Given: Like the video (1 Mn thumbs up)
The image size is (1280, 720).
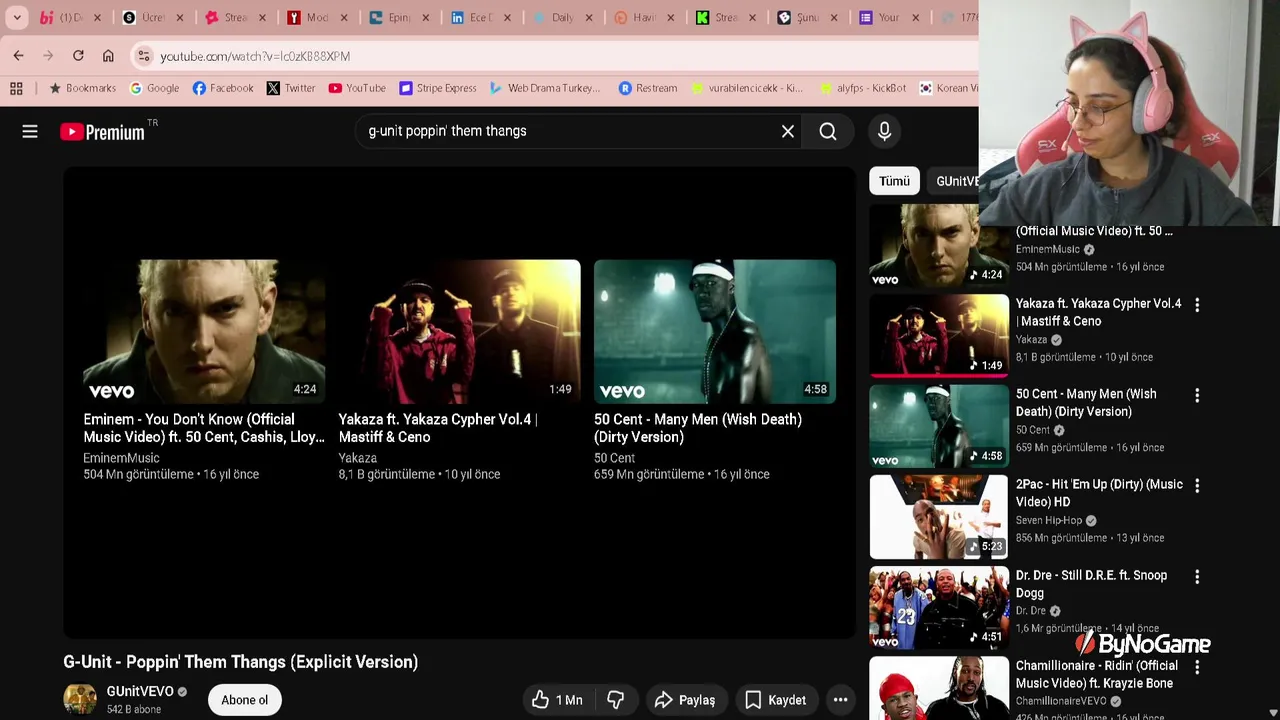Looking at the screenshot, I should pyautogui.click(x=557, y=700).
